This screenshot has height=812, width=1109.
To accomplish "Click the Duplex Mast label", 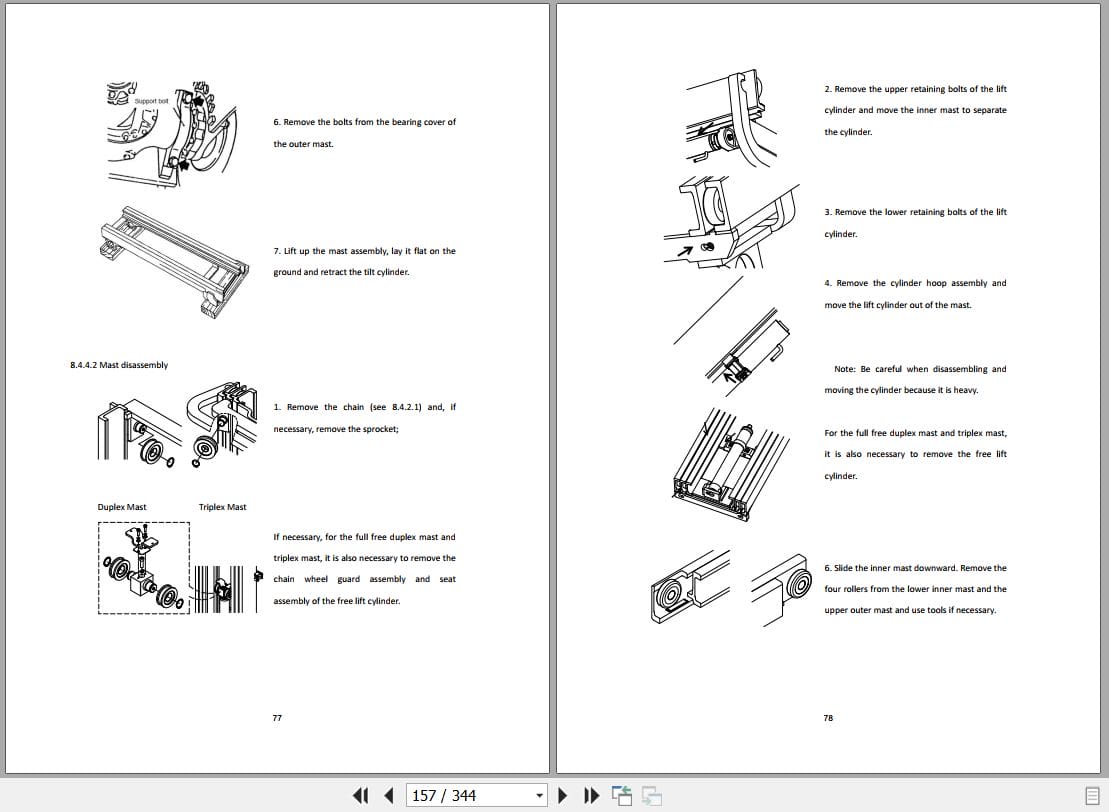I will (122, 507).
